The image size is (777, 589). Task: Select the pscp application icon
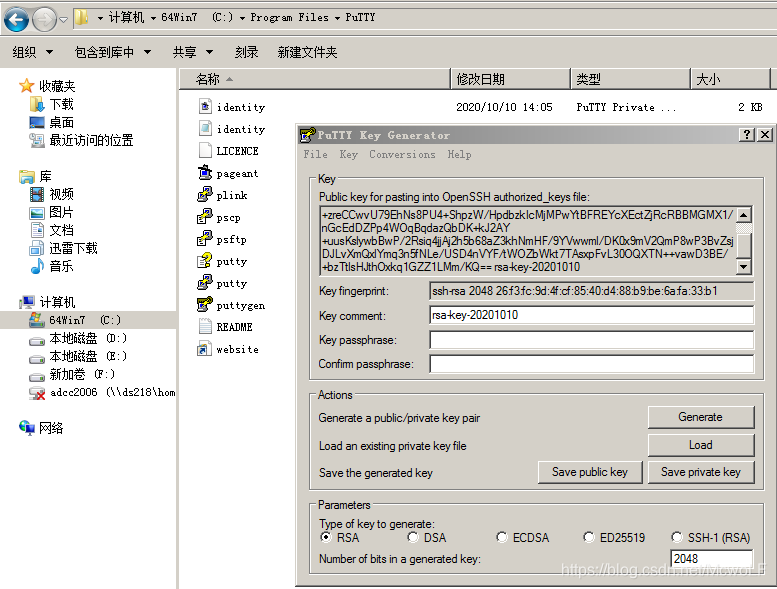click(x=205, y=217)
